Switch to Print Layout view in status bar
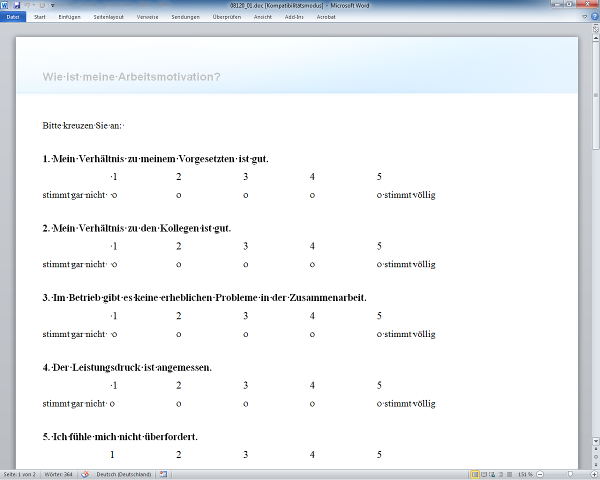The width and height of the screenshot is (600, 480). (475, 474)
